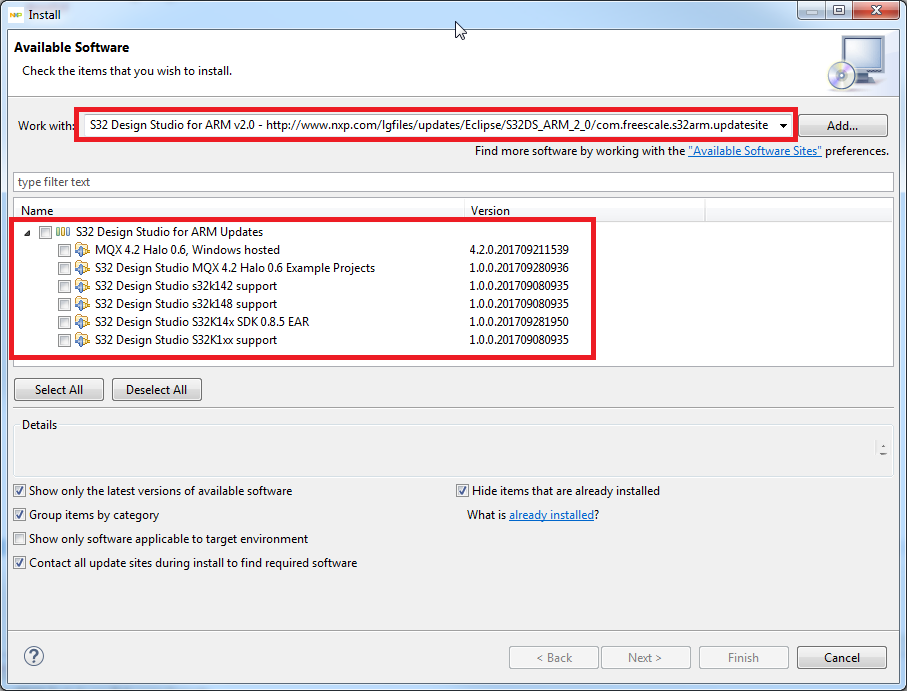
Task: Toggle Show only the latest versions of available software
Action: [20, 491]
